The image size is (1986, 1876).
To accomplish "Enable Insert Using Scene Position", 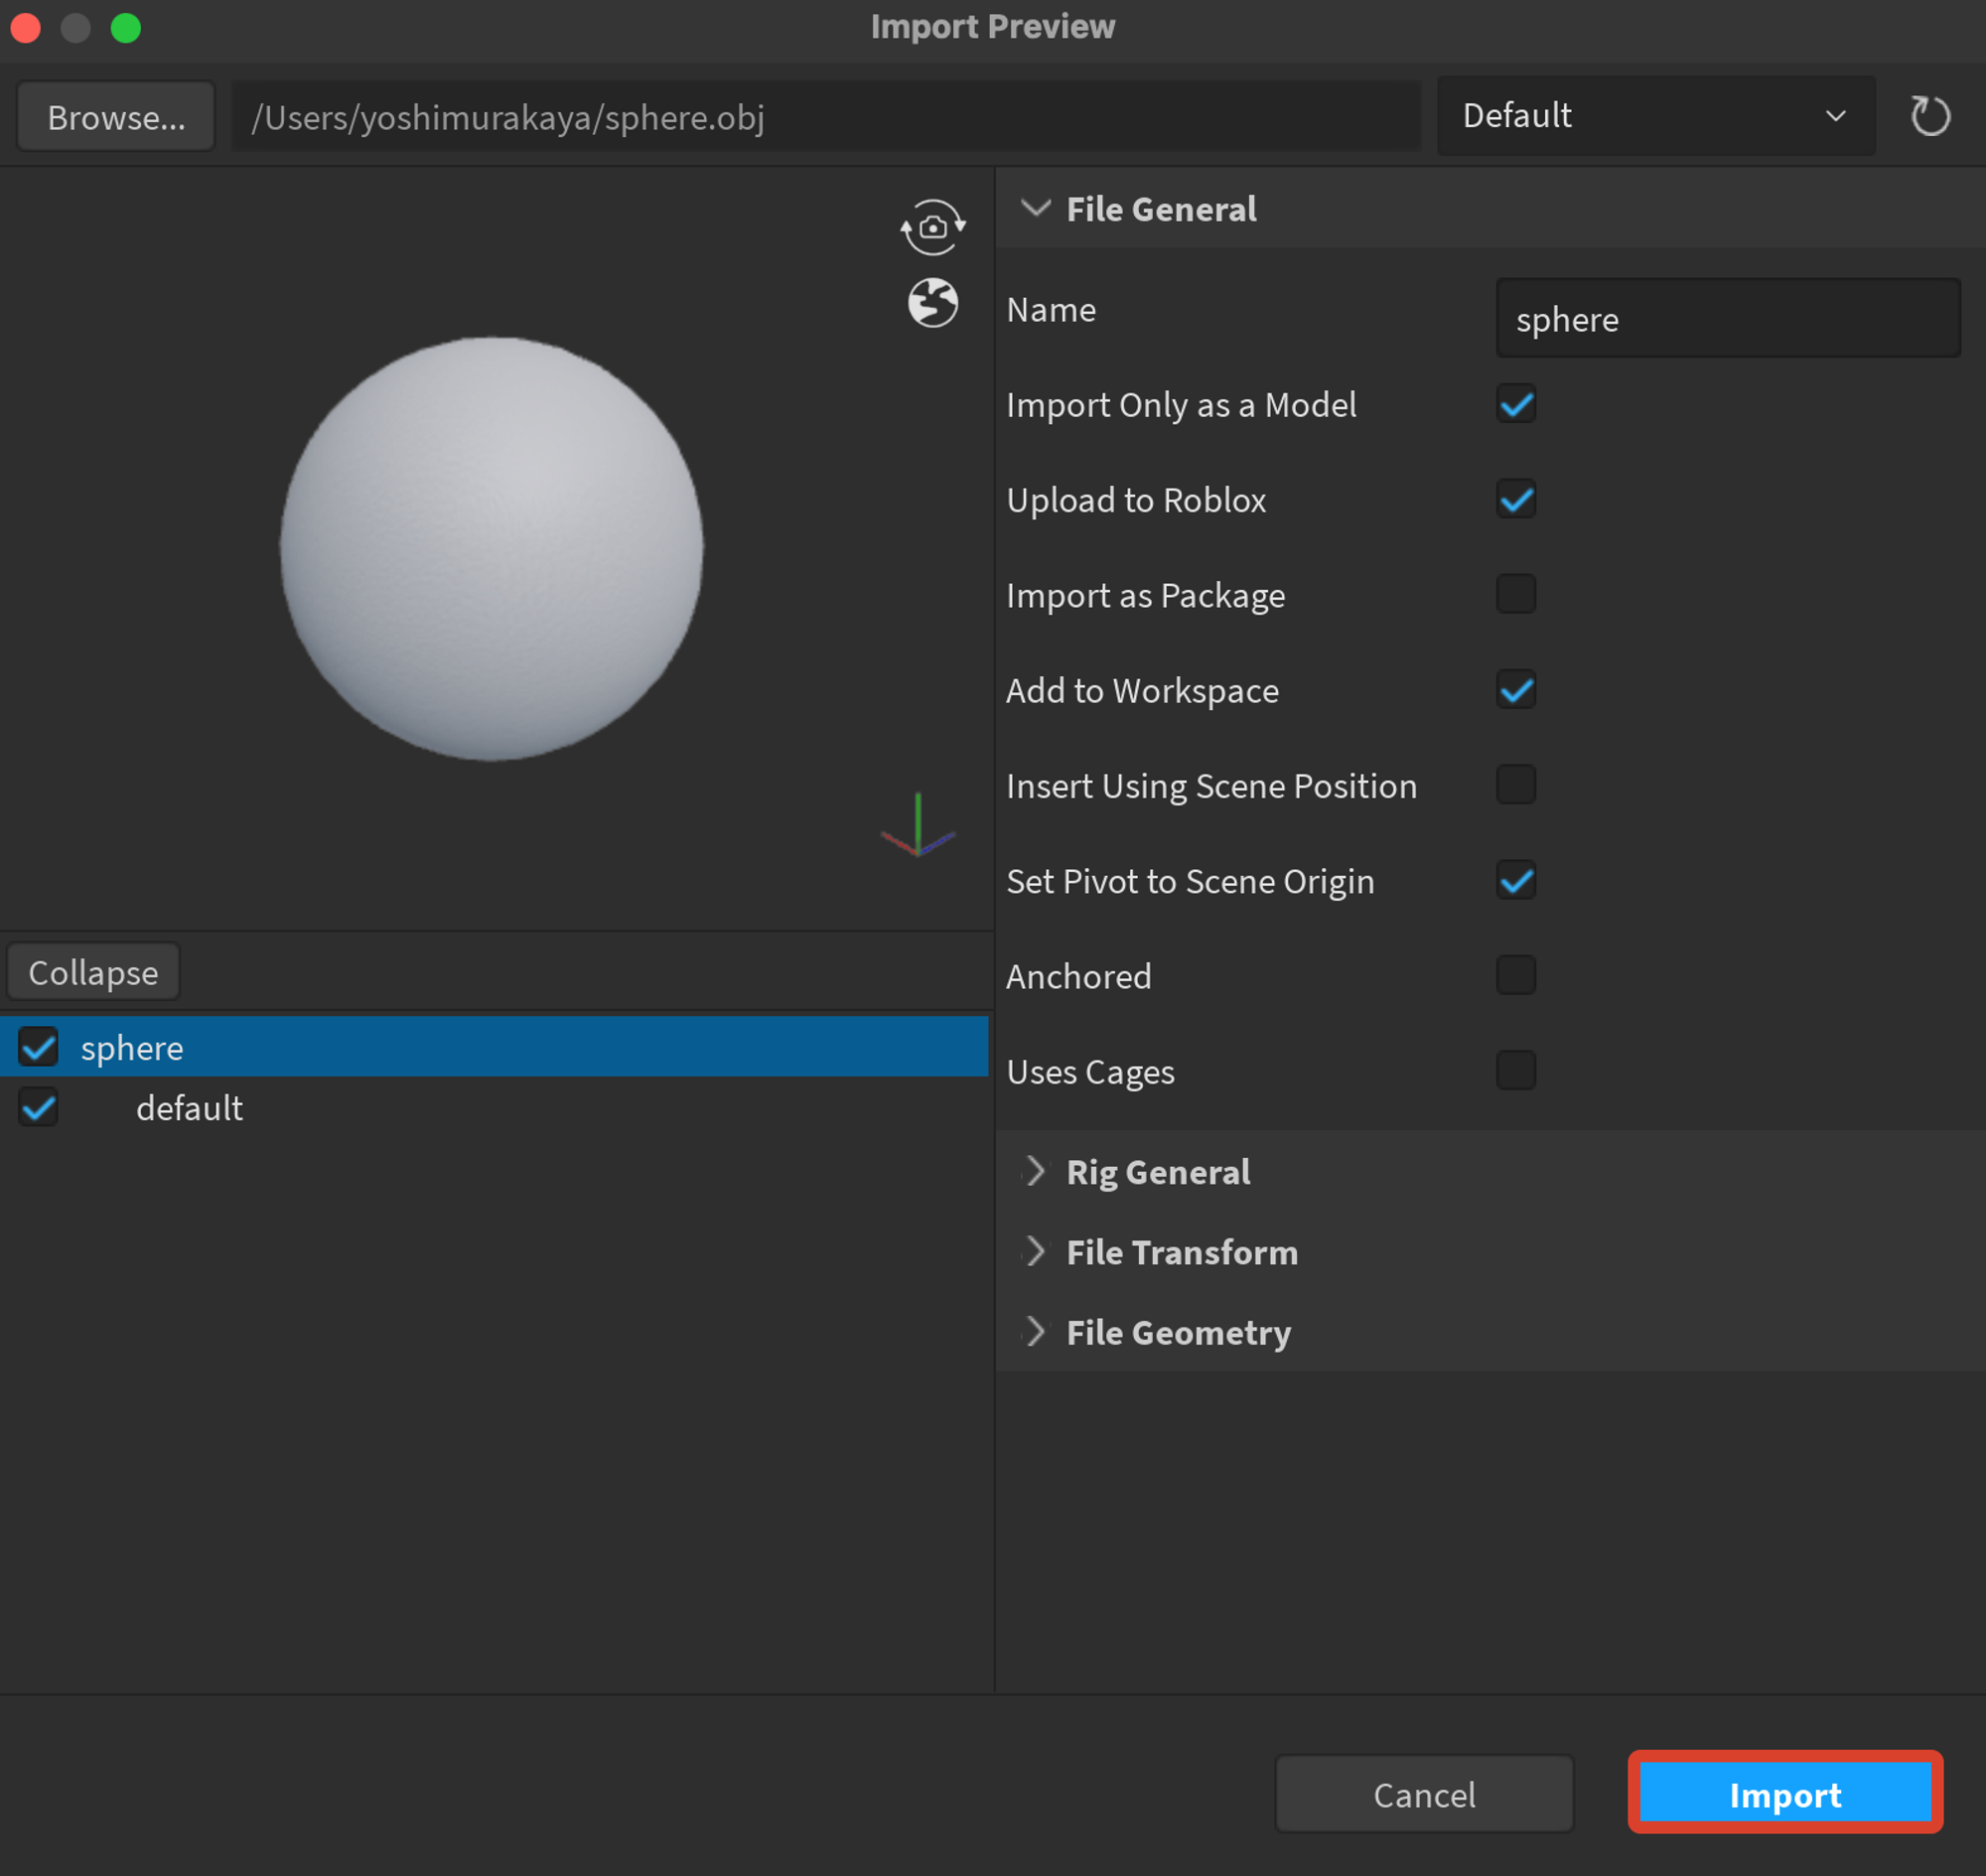I will 1515,785.
